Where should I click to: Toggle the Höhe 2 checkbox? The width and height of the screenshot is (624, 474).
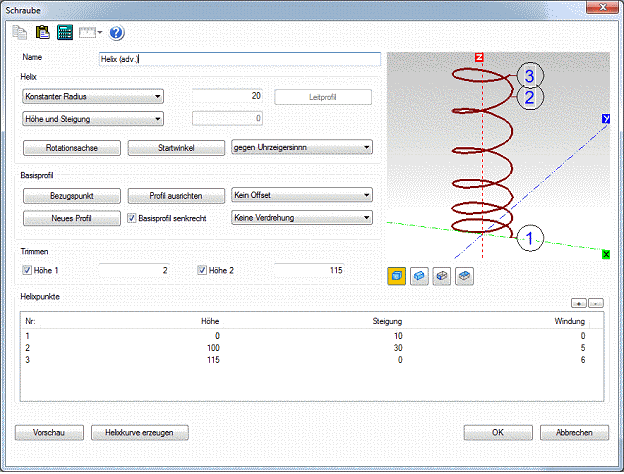point(202,270)
